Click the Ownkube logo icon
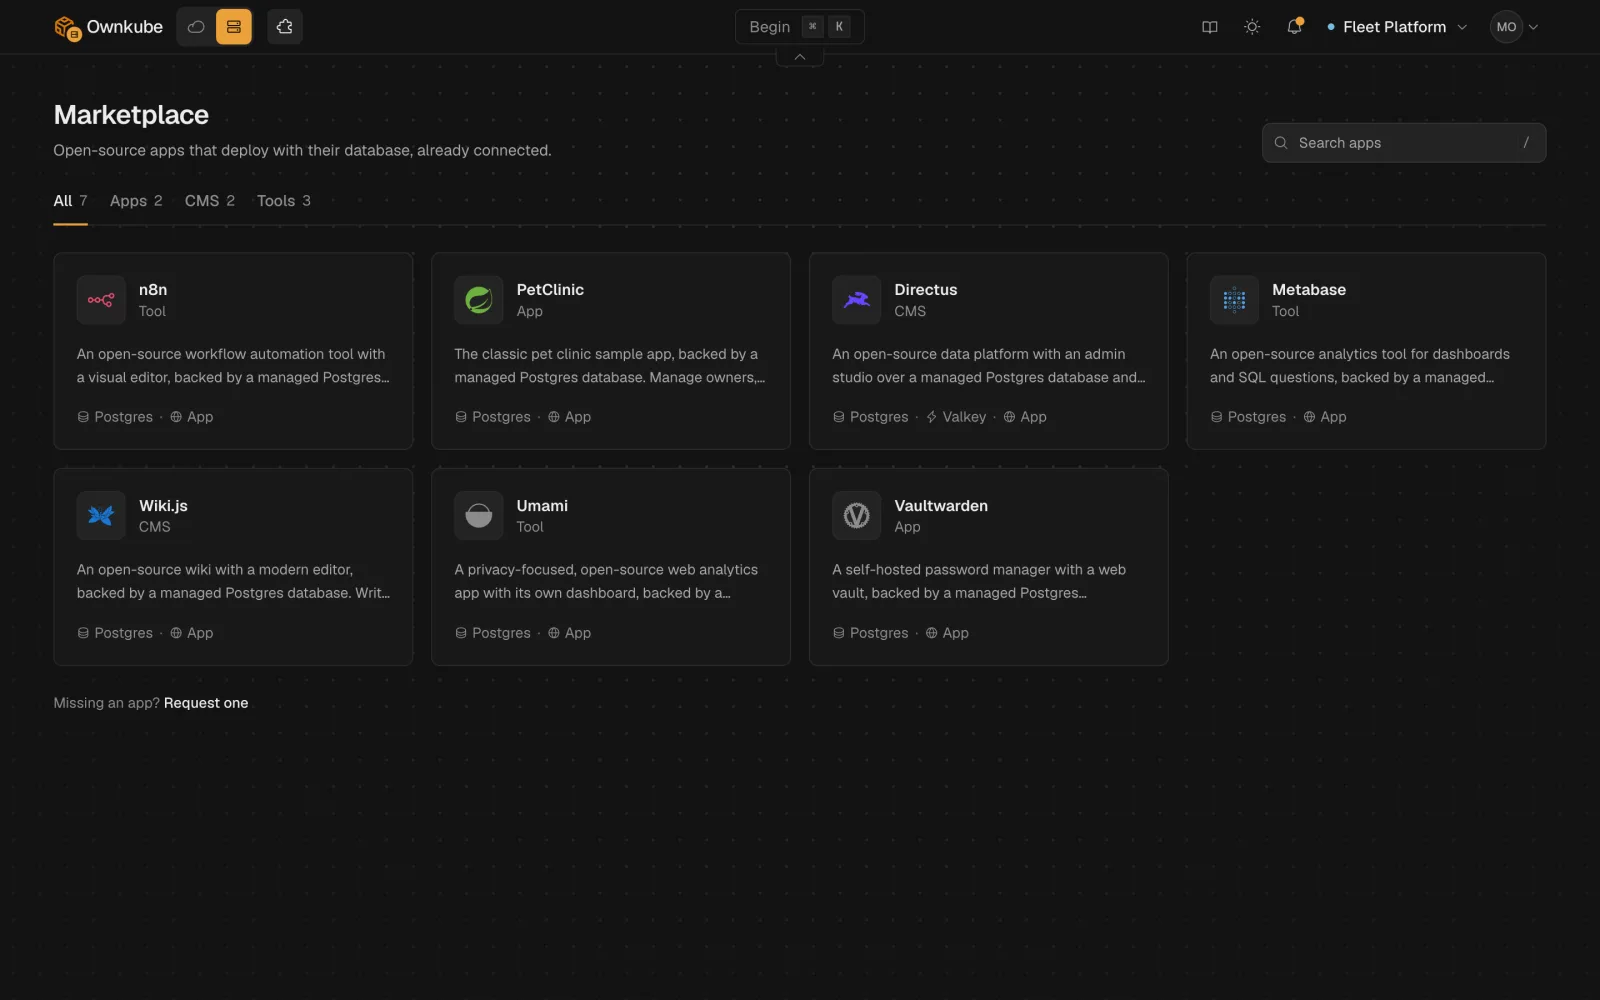 pos(67,28)
